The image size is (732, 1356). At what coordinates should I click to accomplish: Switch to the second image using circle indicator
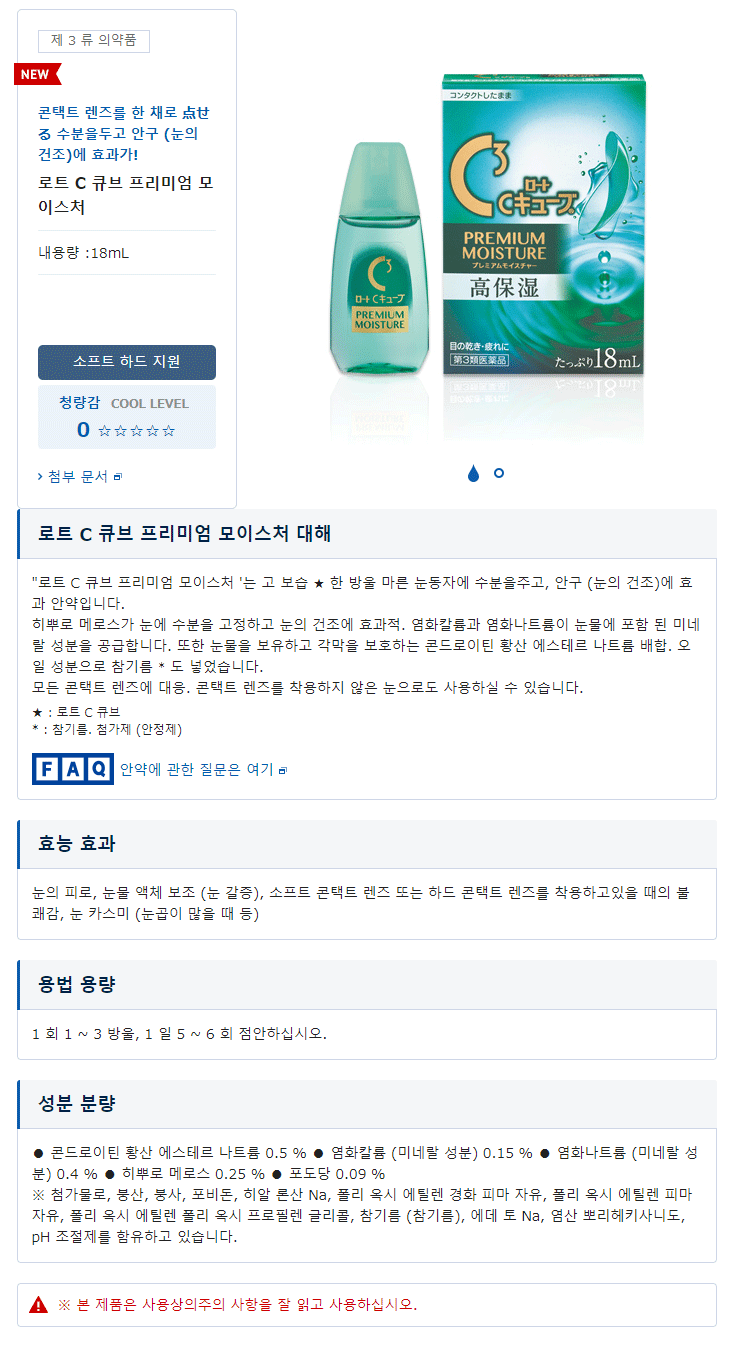pos(499,473)
